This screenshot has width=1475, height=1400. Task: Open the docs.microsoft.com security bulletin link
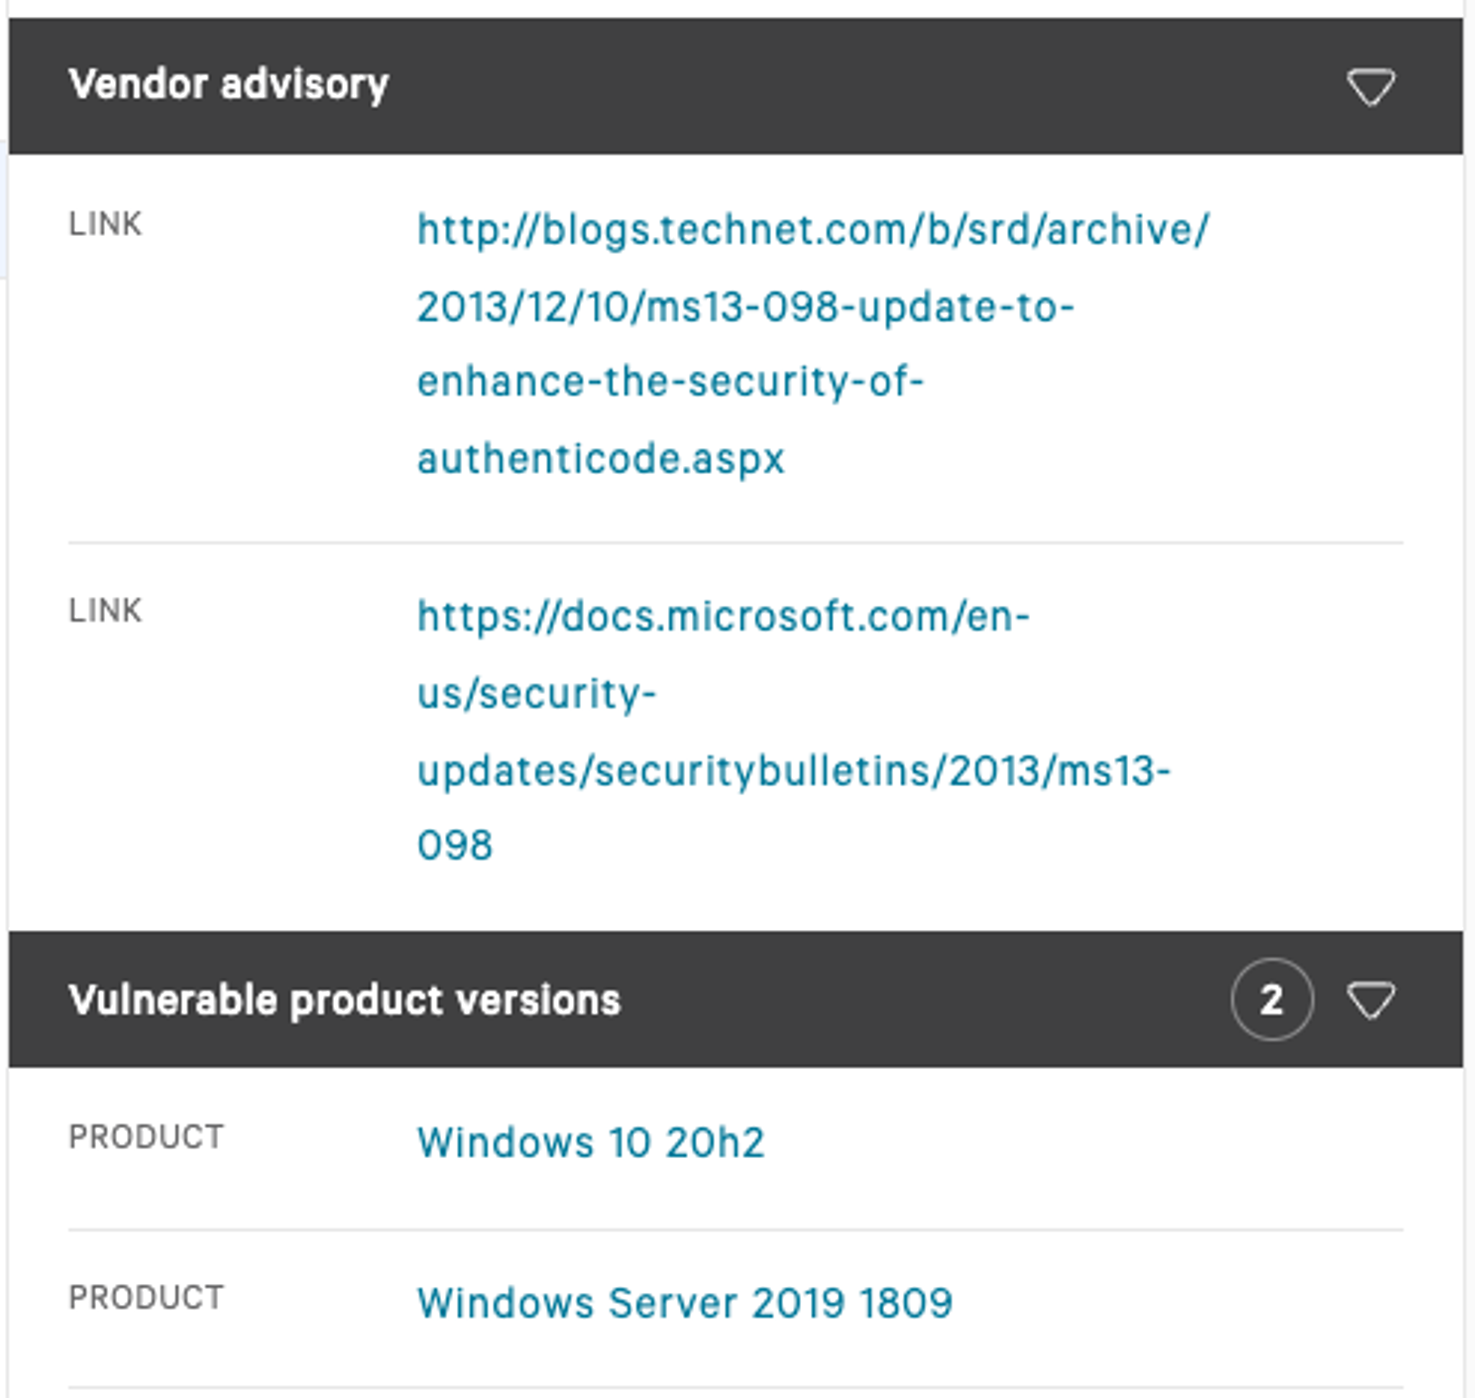pos(793,730)
